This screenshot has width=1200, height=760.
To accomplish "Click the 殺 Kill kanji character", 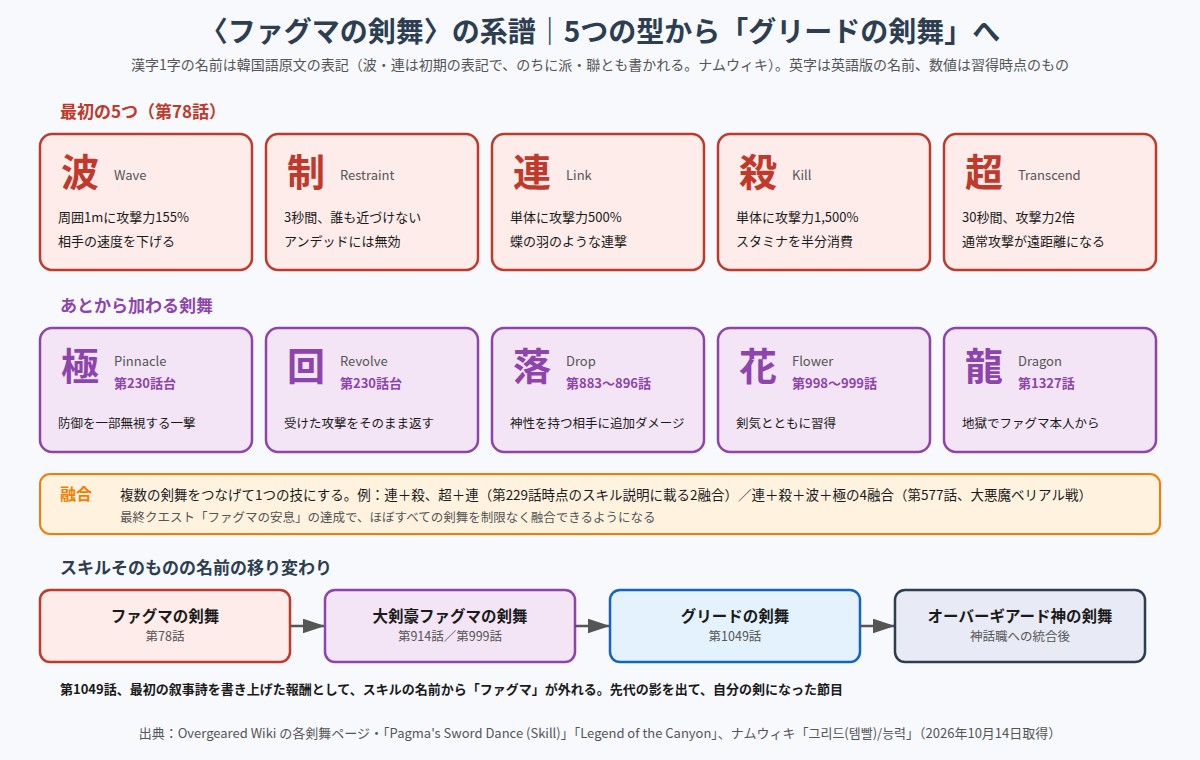I will pyautogui.click(x=758, y=173).
